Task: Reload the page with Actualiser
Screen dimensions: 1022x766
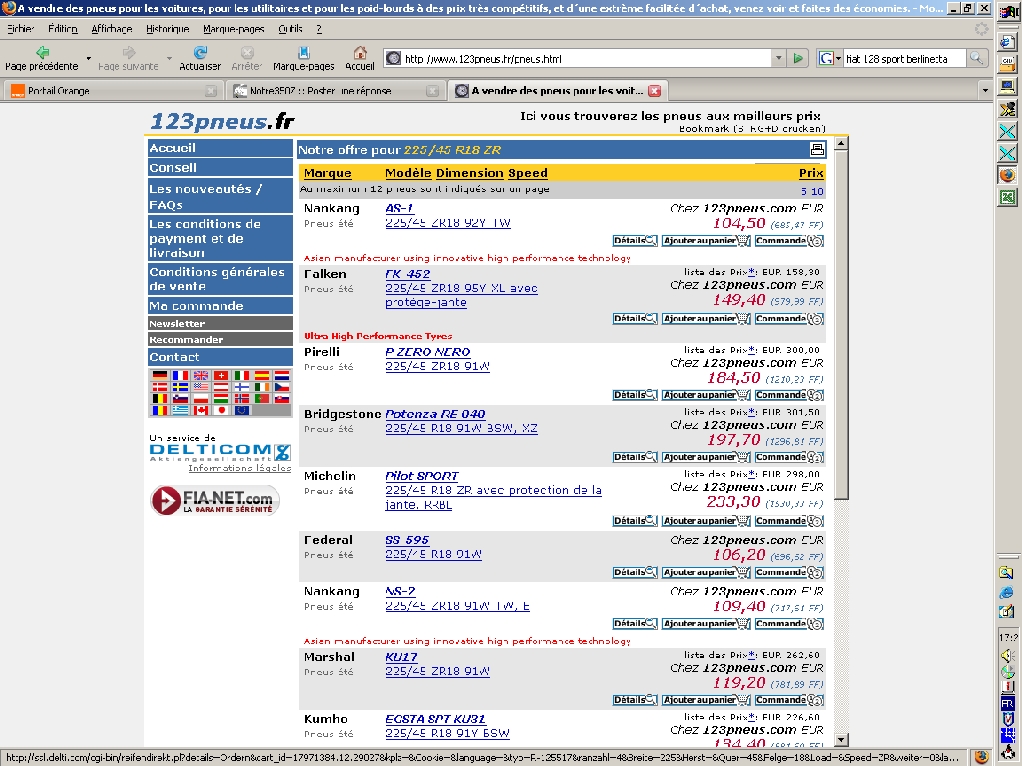Action: (199, 58)
